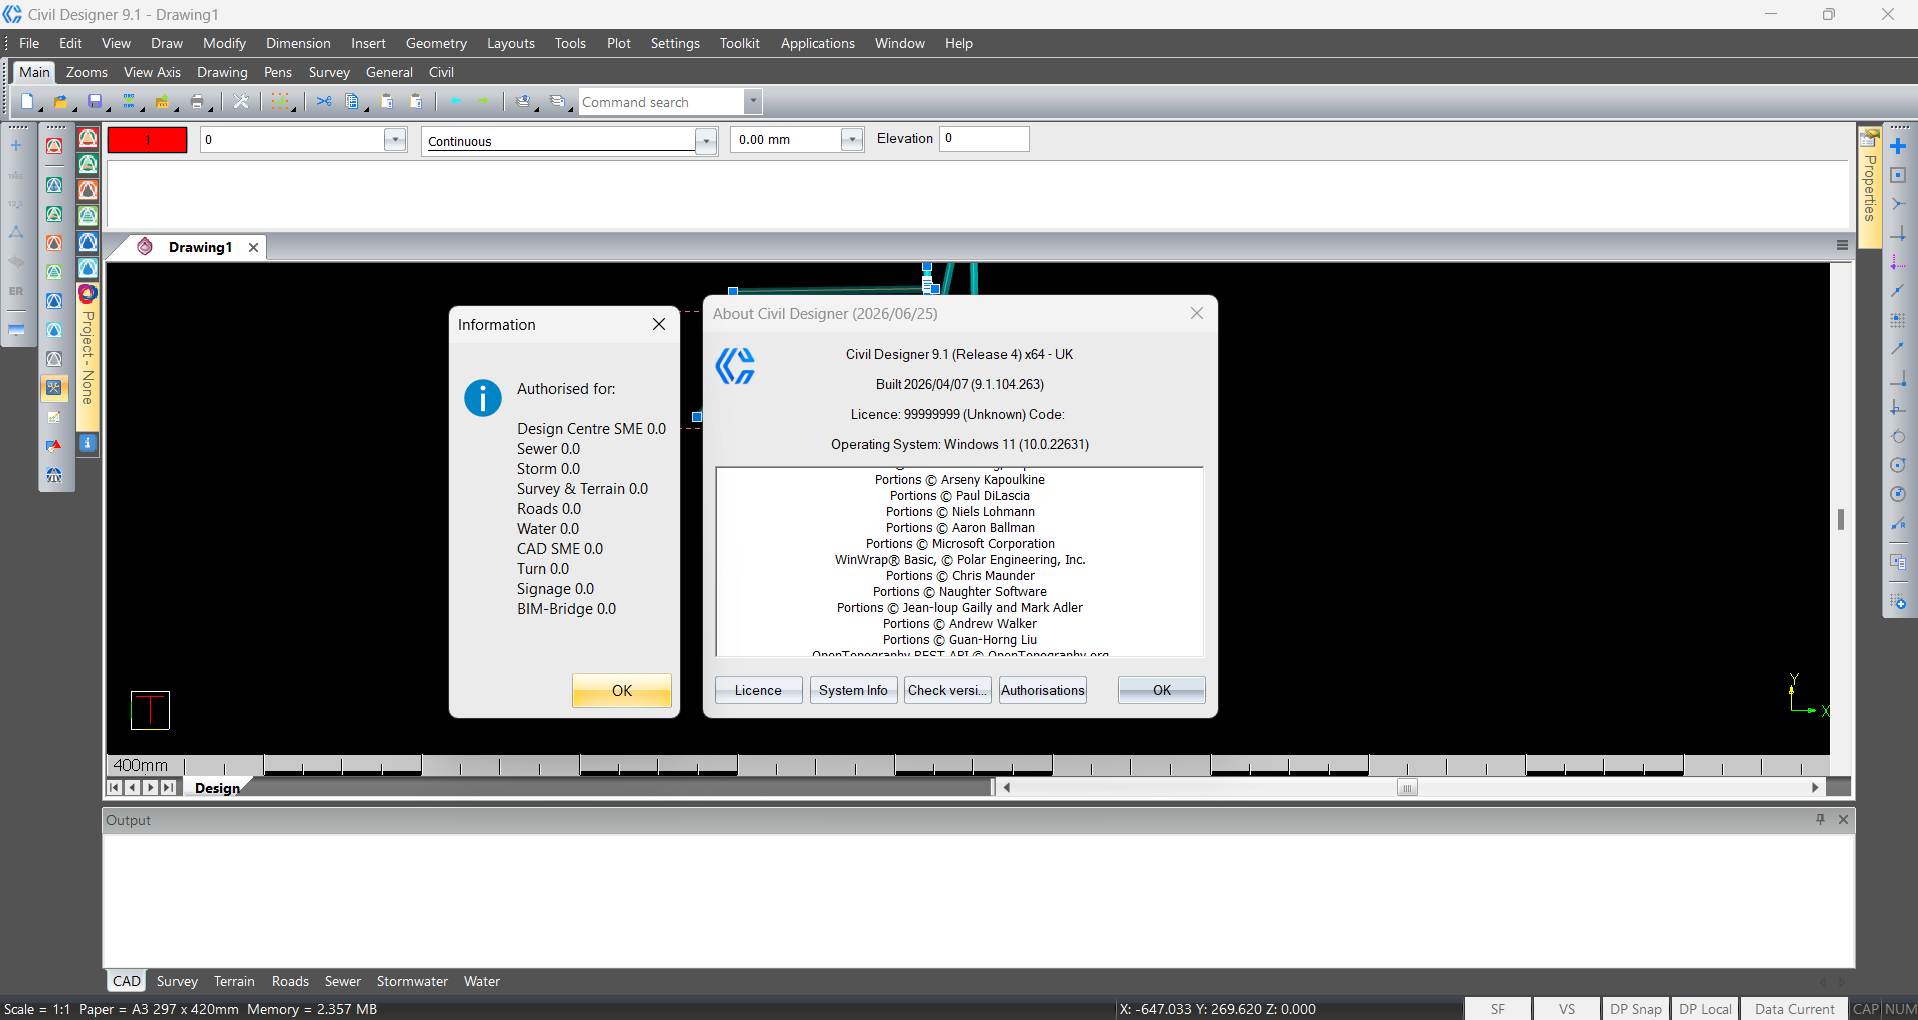This screenshot has width=1918, height=1020.
Task: Click the Command search input field
Action: click(662, 102)
